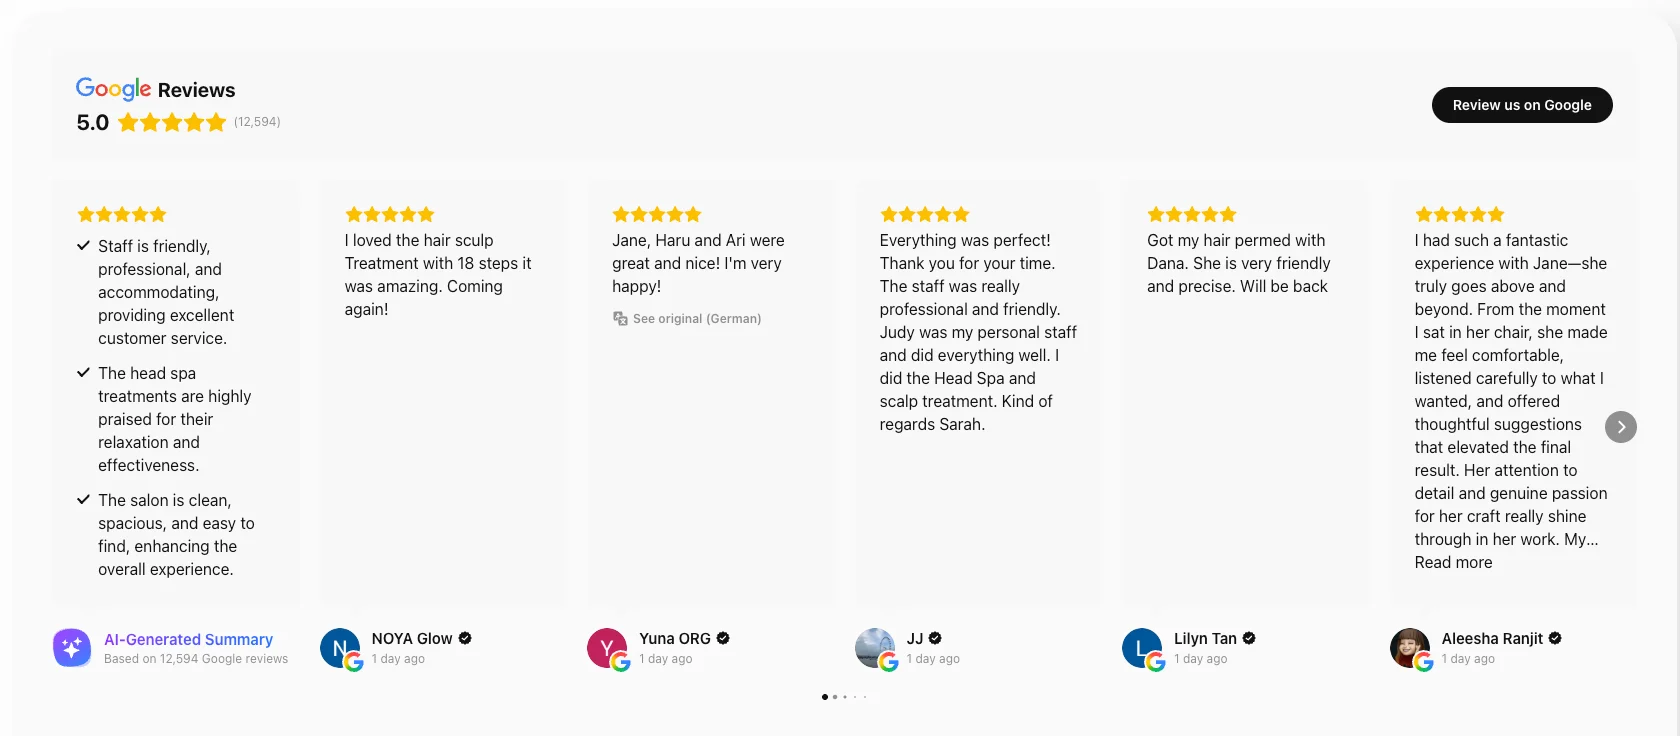Click Lilyn Tan's avatar icon
Viewport: 1680px width, 736px height.
point(1142,648)
